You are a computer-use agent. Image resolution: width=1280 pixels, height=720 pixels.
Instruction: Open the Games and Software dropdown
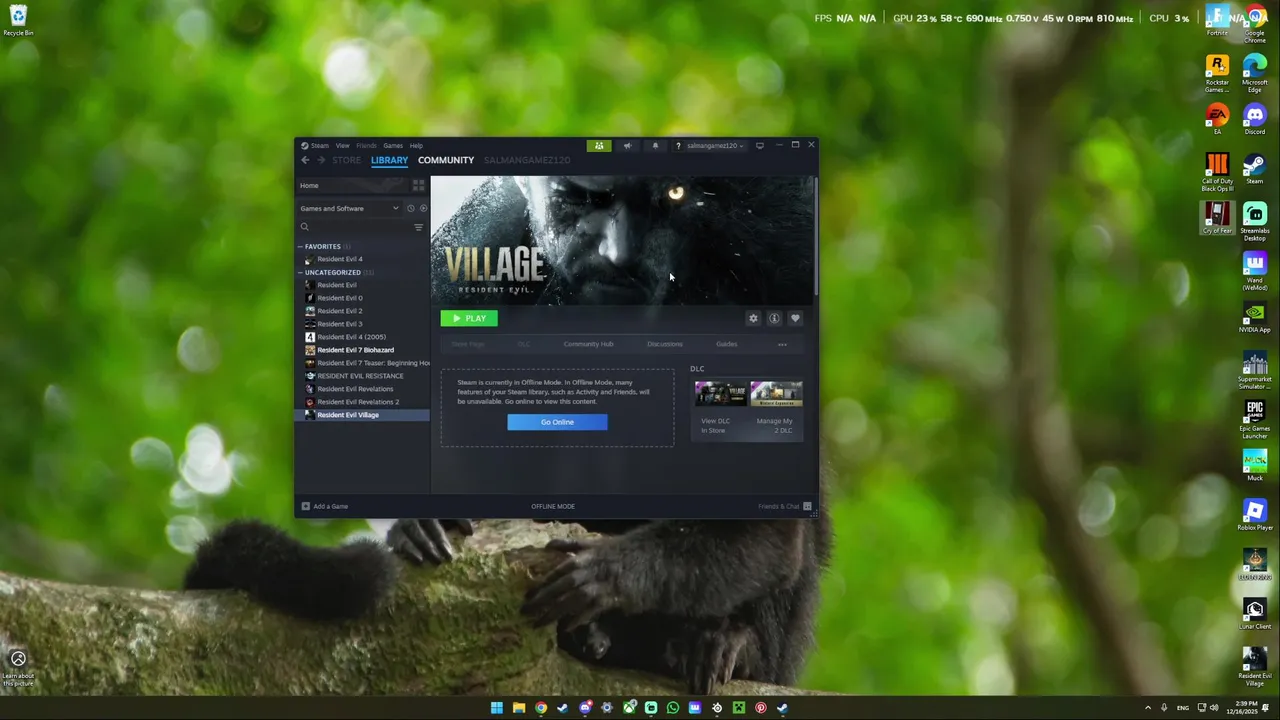pos(349,208)
